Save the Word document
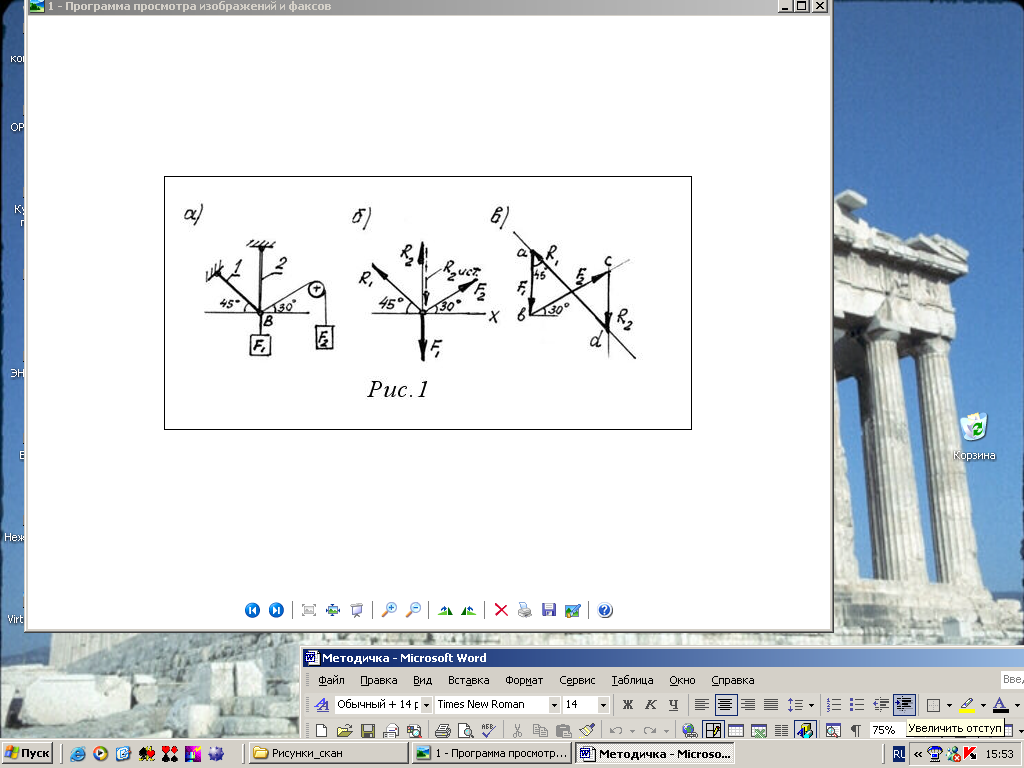The width and height of the screenshot is (1024, 768). coord(368,730)
